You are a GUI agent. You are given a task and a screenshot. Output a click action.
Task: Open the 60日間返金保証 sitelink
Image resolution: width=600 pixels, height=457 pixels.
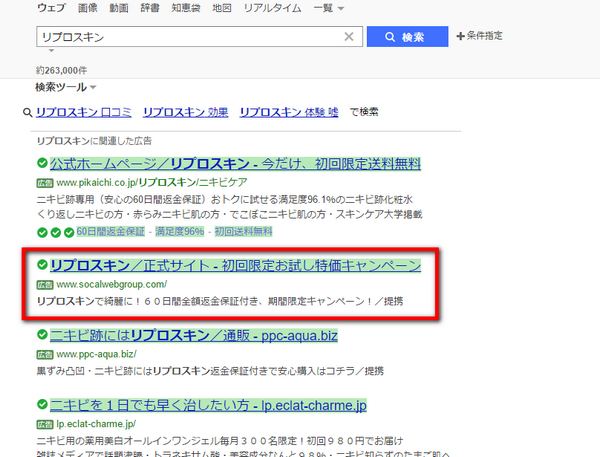click(112, 232)
